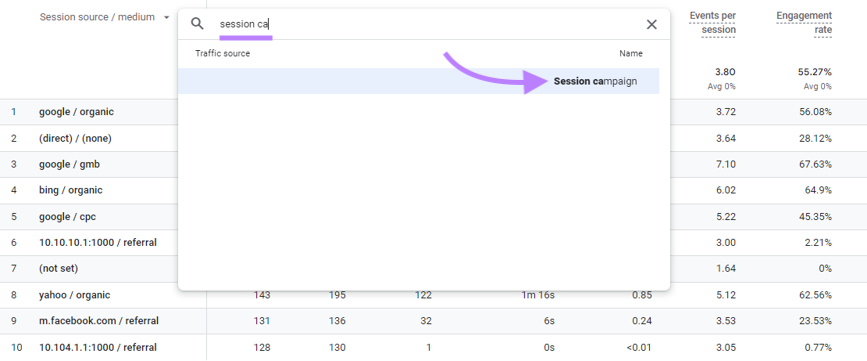Click the 3.80 events per session total
The image size is (867, 361).
(x=725, y=72)
